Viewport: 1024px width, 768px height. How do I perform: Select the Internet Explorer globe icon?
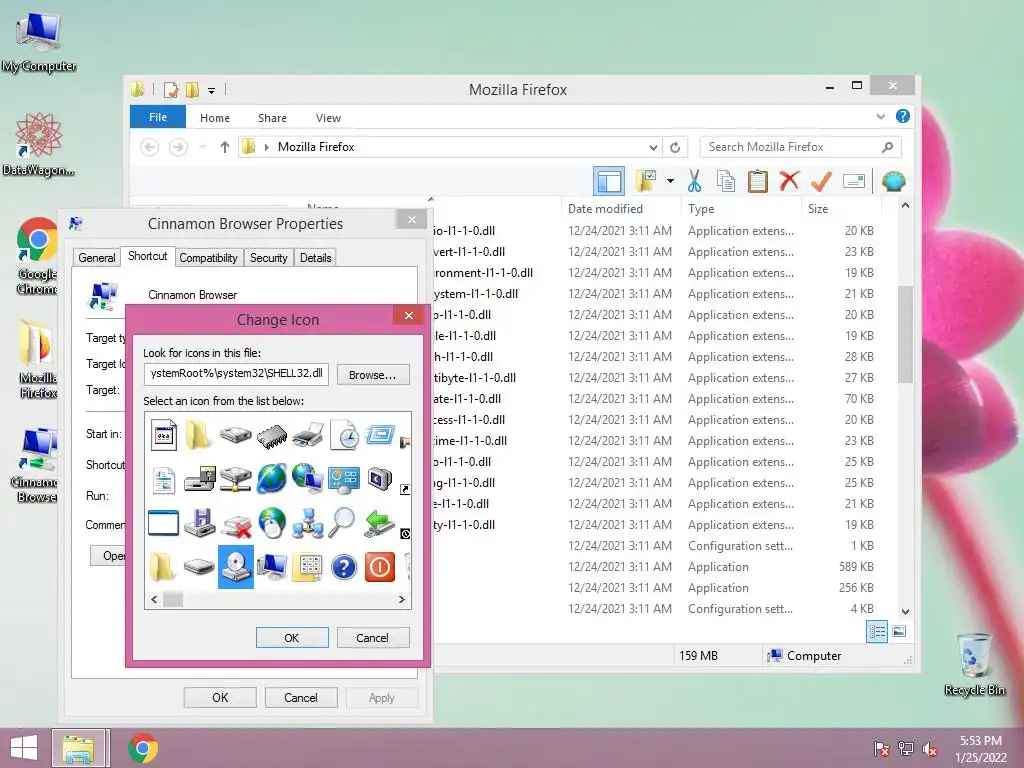click(x=272, y=479)
